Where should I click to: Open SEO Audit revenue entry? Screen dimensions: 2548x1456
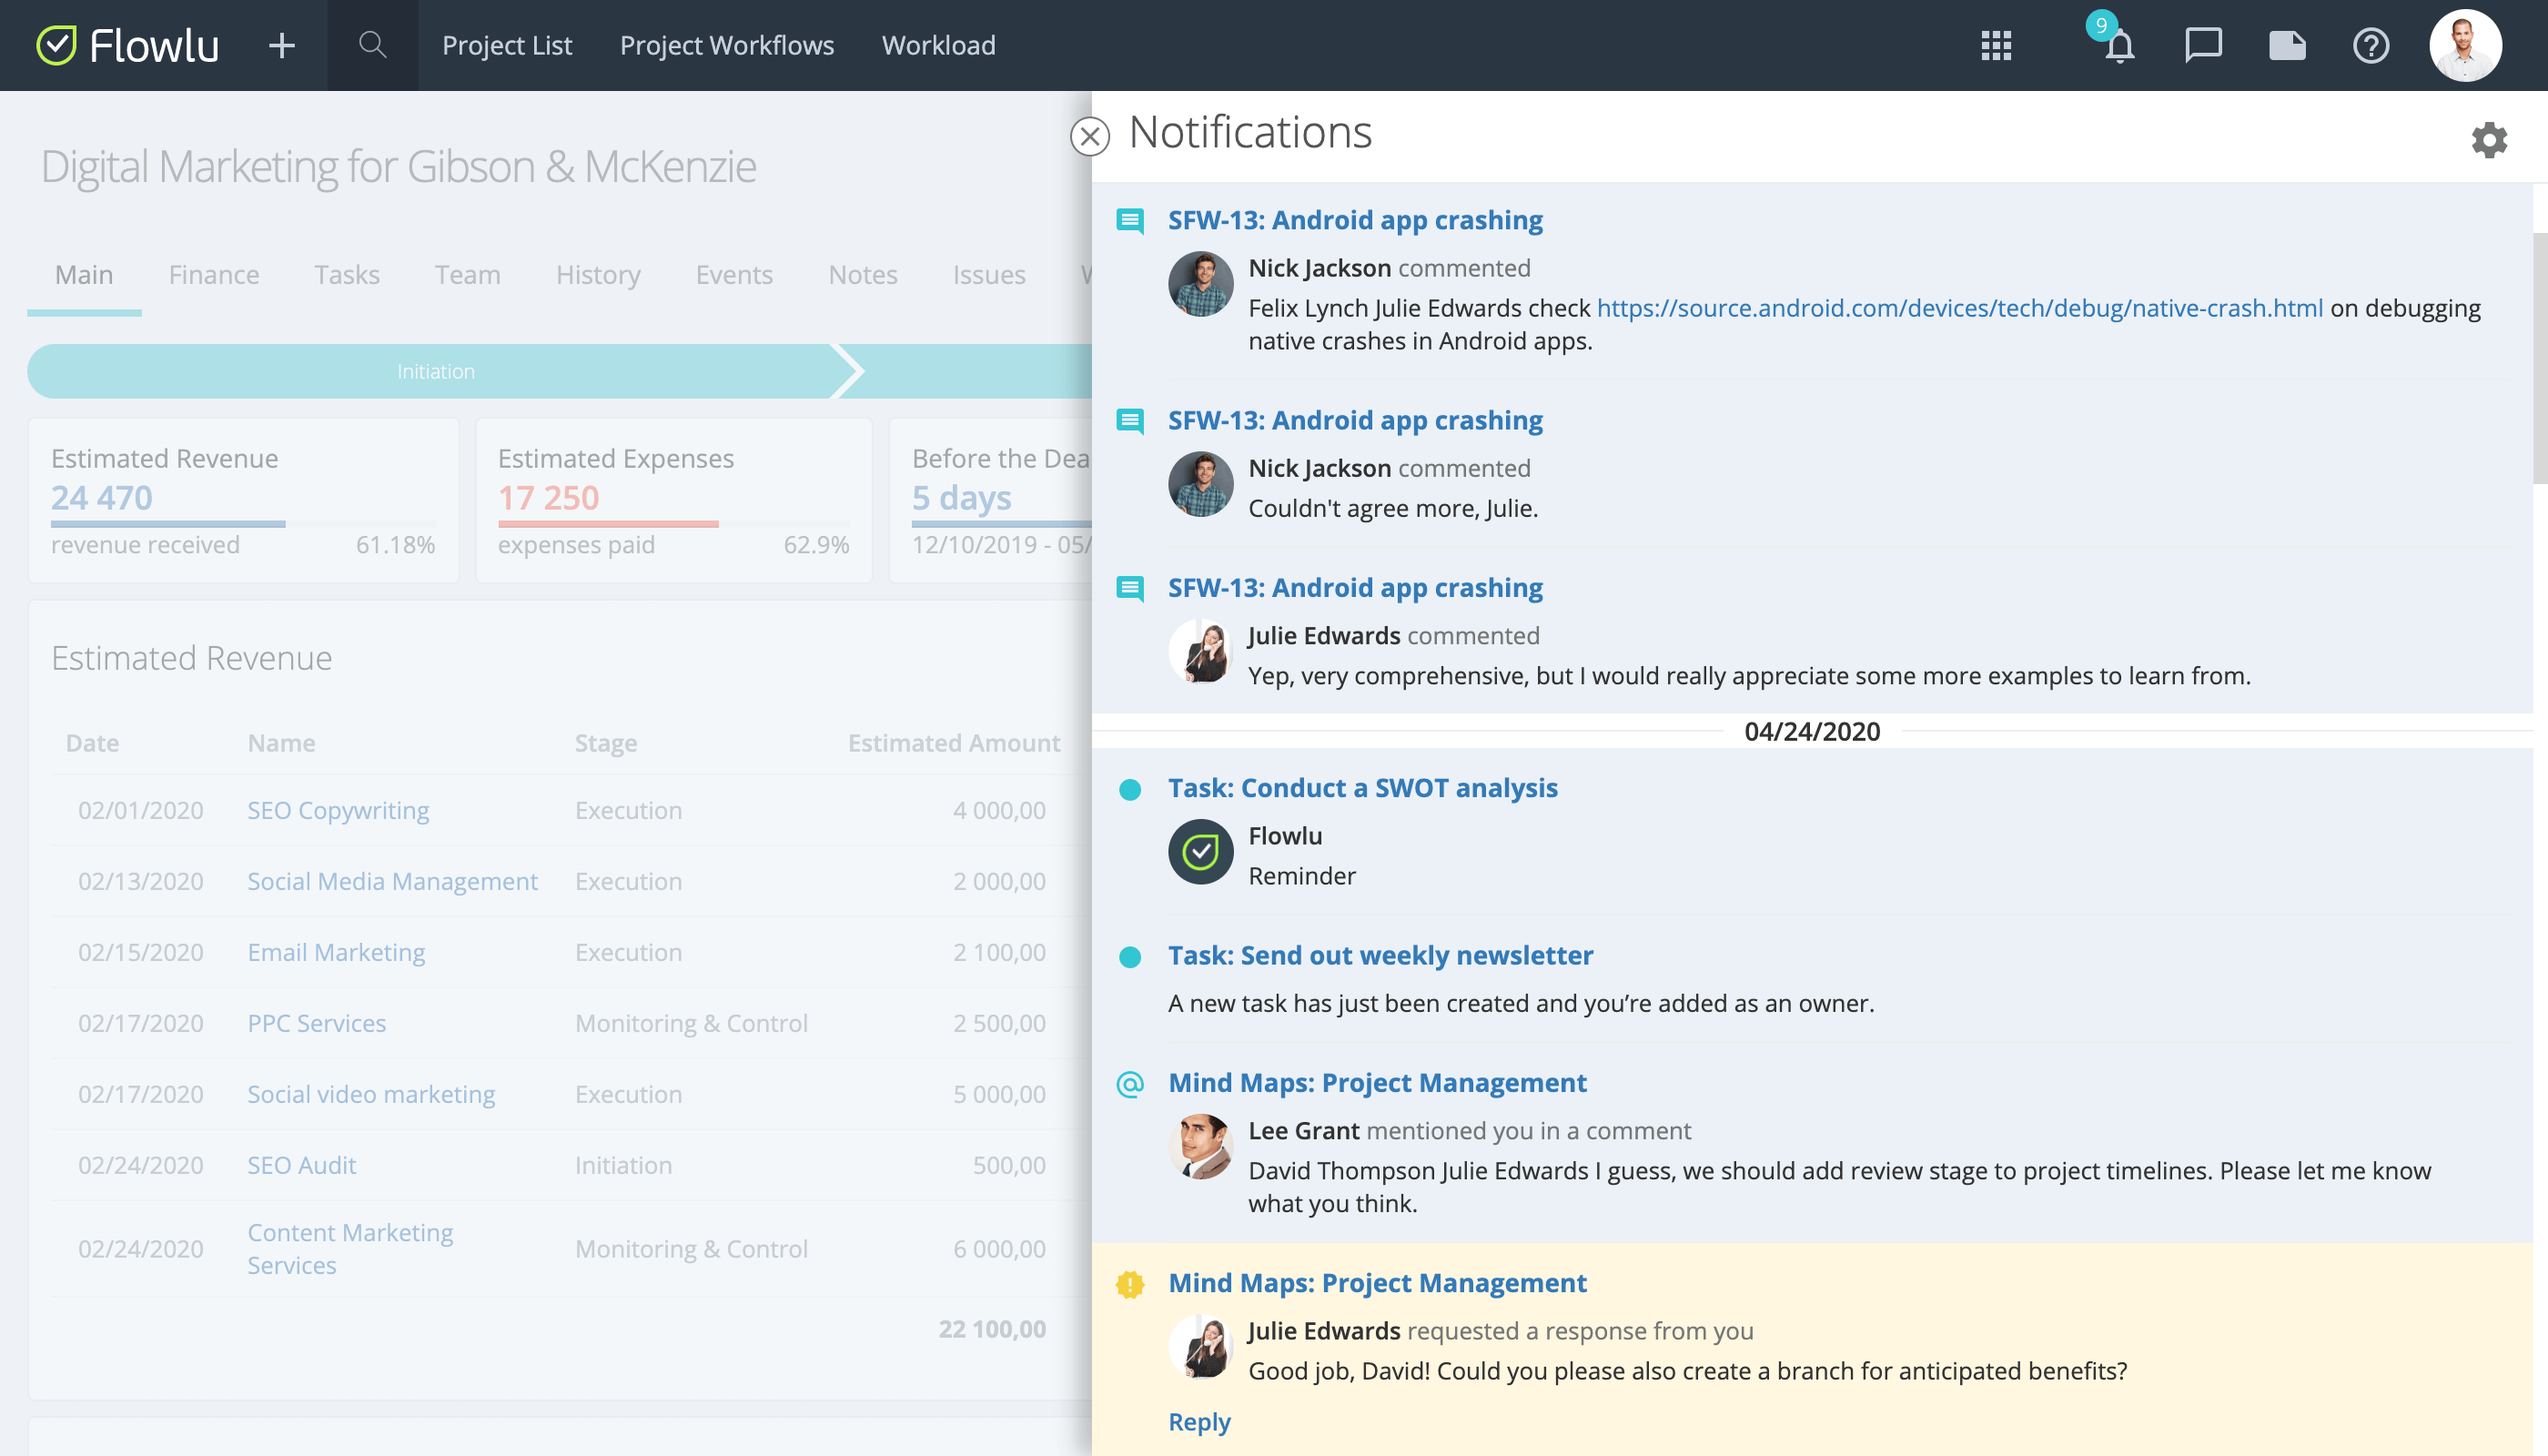pos(301,1165)
